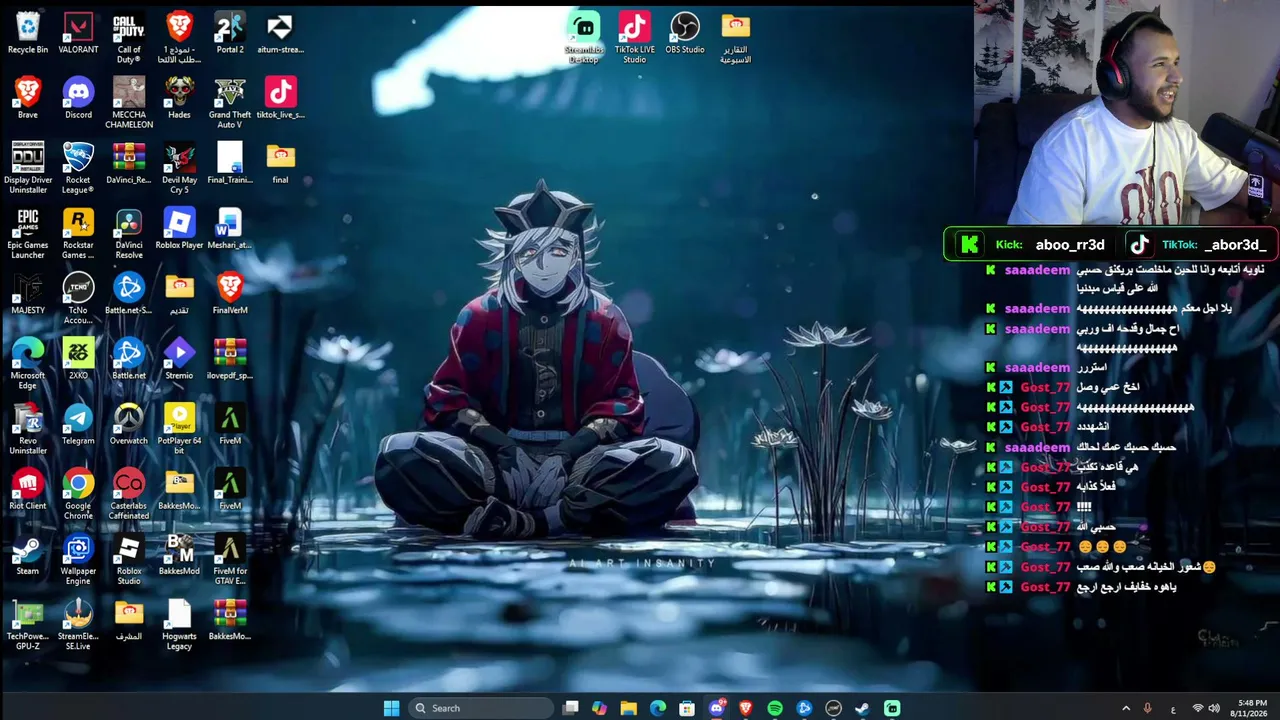The height and width of the screenshot is (720, 1280).
Task: Select the TcNo Account switcher icon
Action: coord(78,298)
